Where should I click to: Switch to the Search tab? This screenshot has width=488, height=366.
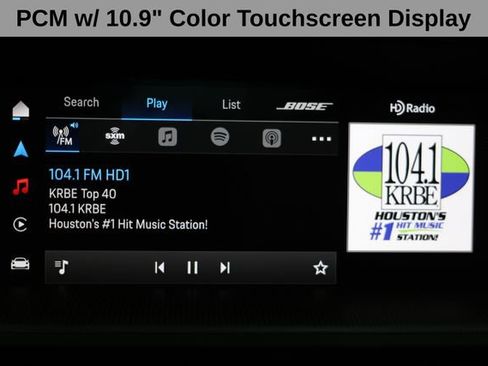tap(81, 102)
